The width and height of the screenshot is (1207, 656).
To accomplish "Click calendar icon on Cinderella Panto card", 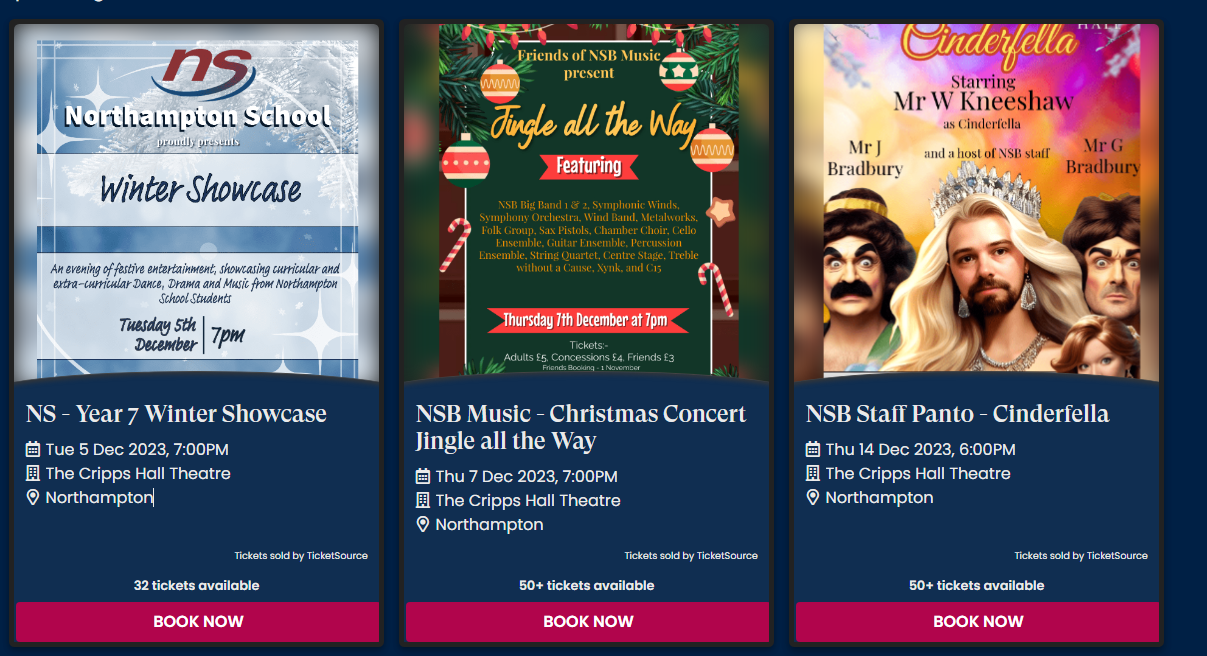I will pos(813,450).
